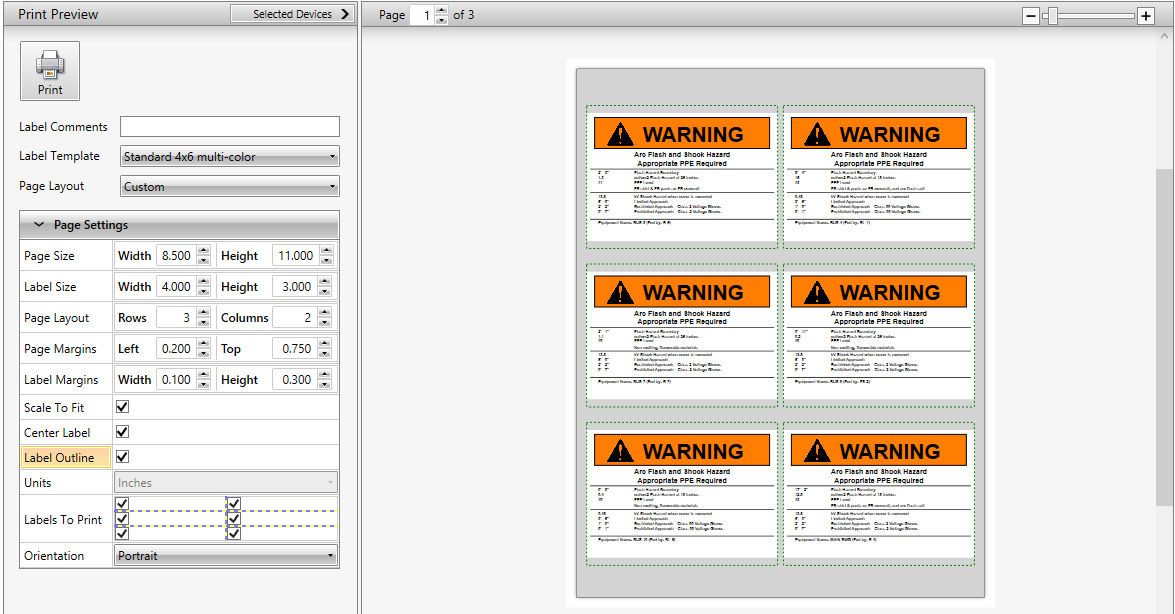Decrease Label Size Width value

point(203,292)
